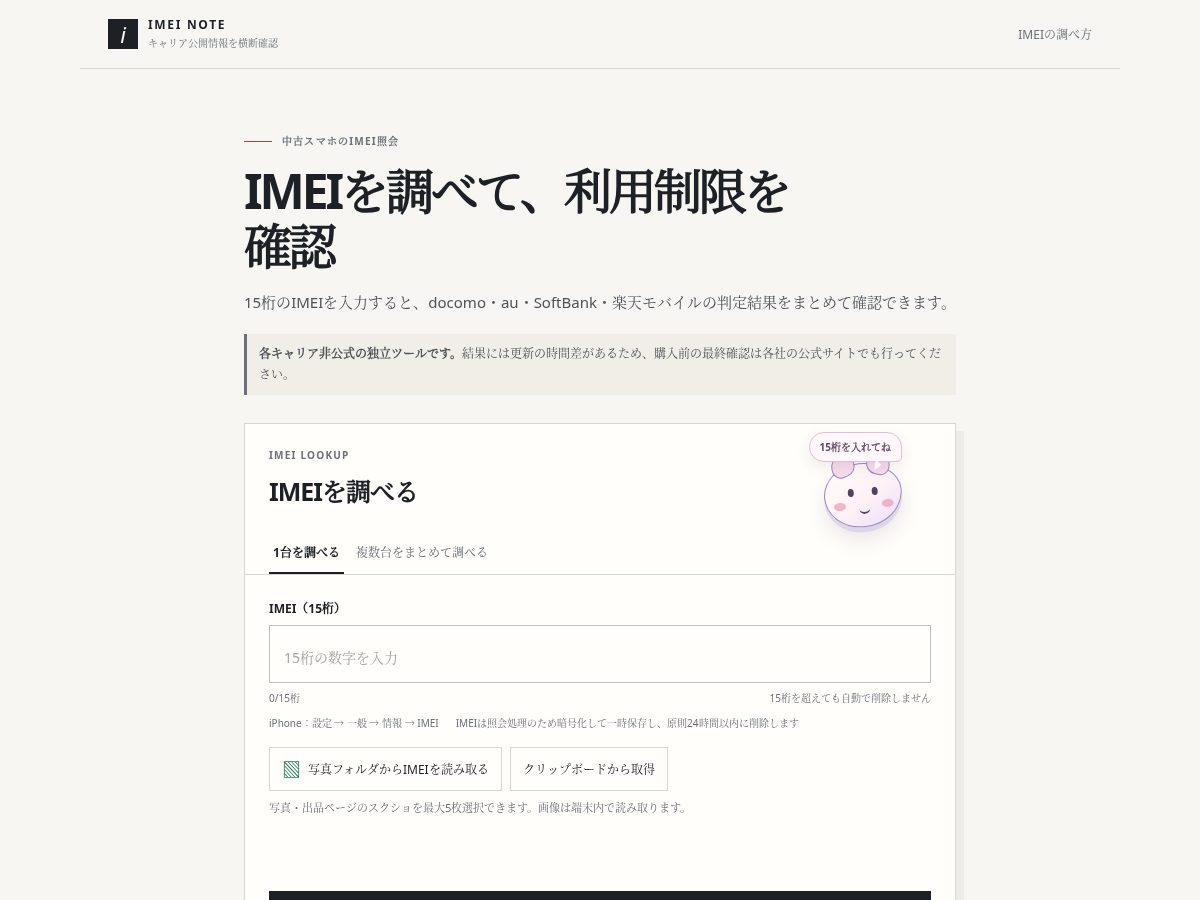This screenshot has height=900, width=1200.
Task: Click the iPhone：設定→一般→情報→IMEI hint
Action: pos(354,723)
